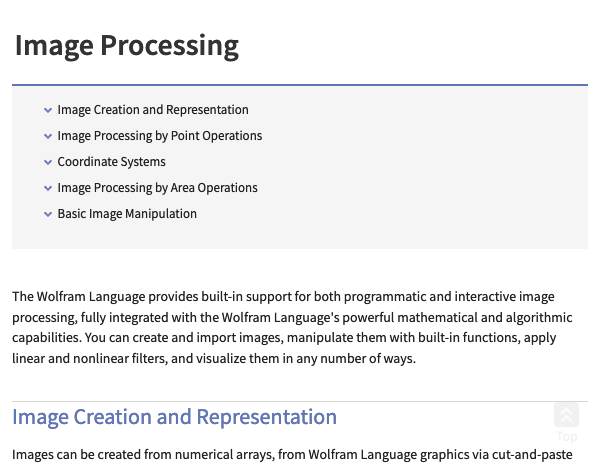
Task: Navigate to Basic Image Manipulation section
Action: [127, 214]
